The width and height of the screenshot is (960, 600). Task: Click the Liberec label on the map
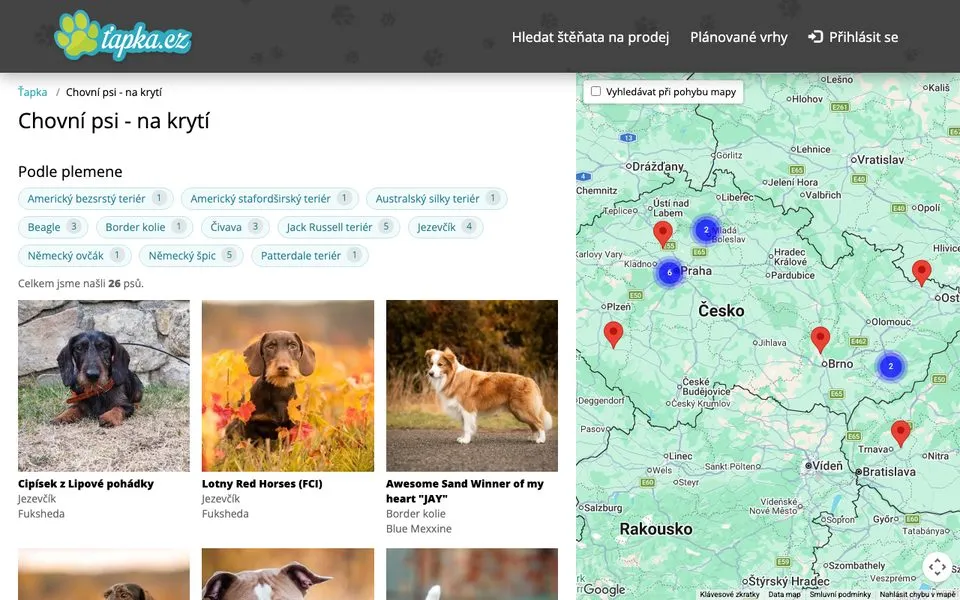tap(738, 197)
